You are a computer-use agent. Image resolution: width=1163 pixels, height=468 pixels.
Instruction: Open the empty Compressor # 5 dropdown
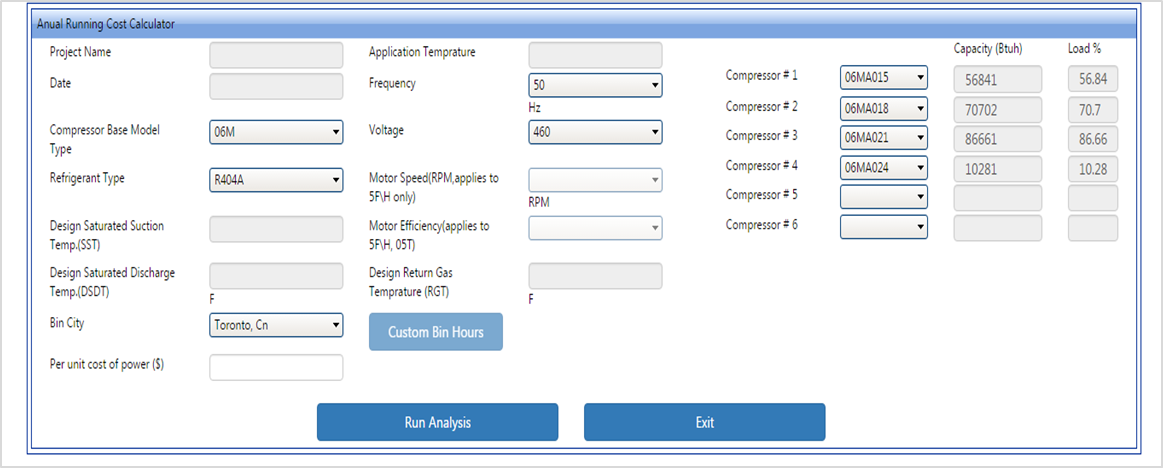(x=884, y=197)
